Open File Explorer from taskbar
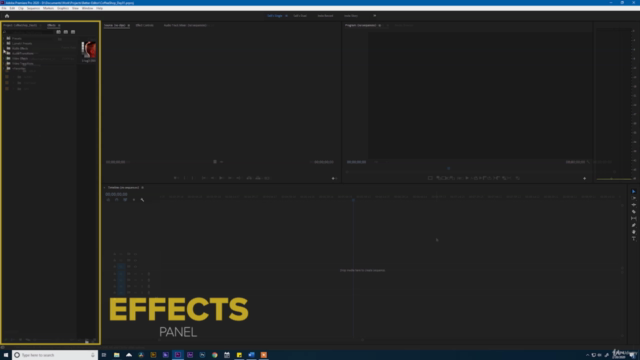Screen dimensions: 640x360 (x=117, y=355)
